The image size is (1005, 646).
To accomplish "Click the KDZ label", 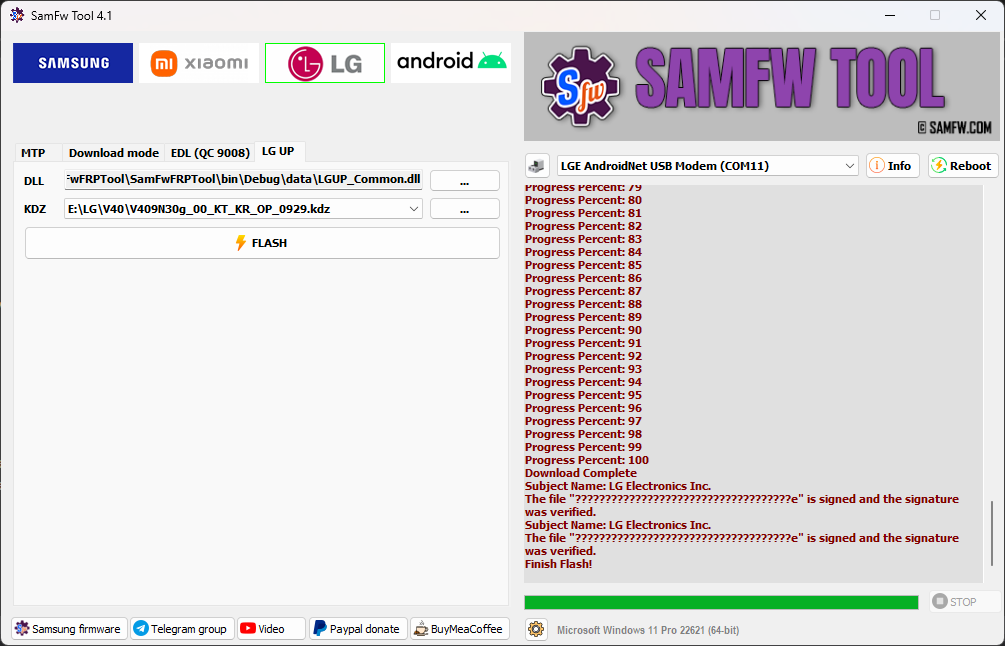I will (35, 209).
